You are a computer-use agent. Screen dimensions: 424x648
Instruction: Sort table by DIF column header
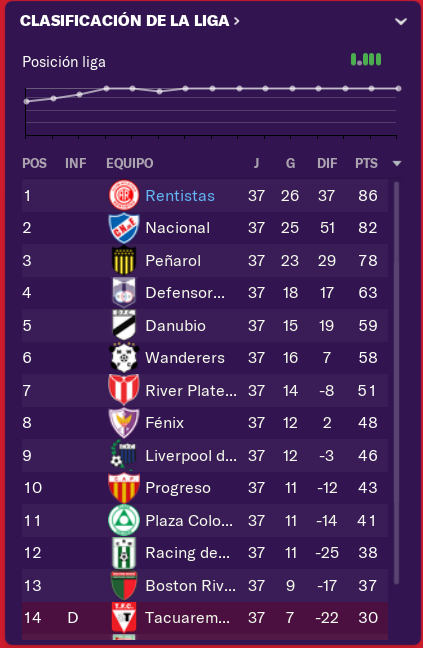[x=327, y=164]
